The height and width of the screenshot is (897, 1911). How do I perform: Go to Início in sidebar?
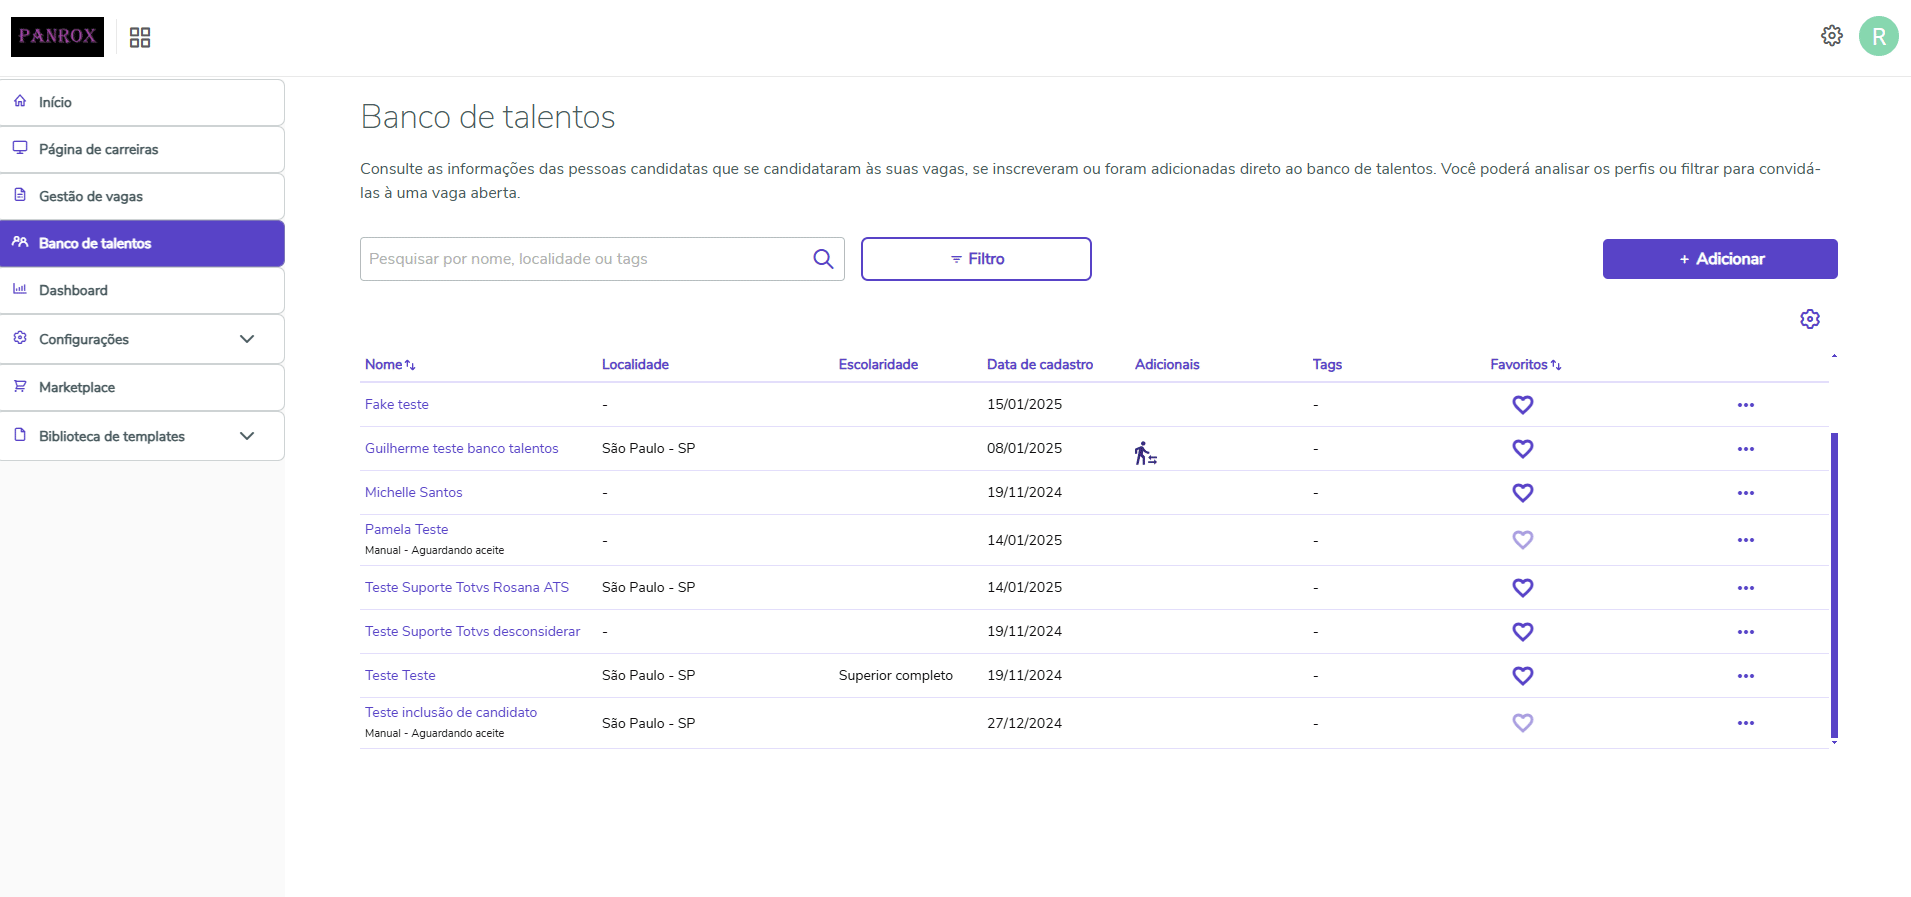click(x=142, y=102)
